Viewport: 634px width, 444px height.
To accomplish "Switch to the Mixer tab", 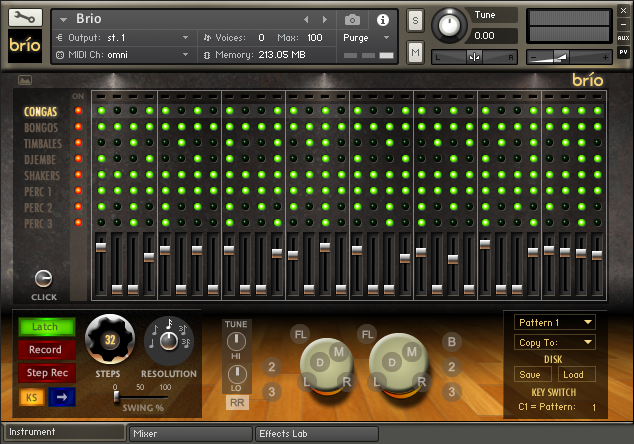I will 190,433.
